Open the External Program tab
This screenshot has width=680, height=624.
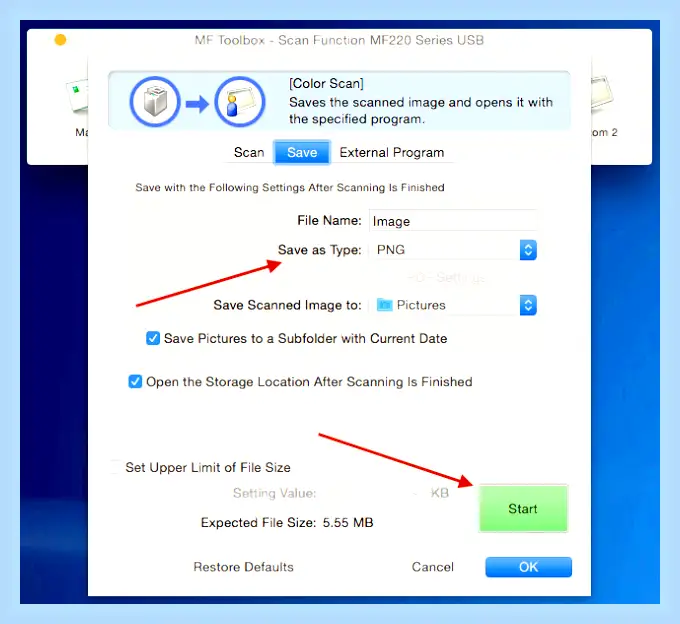coord(392,152)
